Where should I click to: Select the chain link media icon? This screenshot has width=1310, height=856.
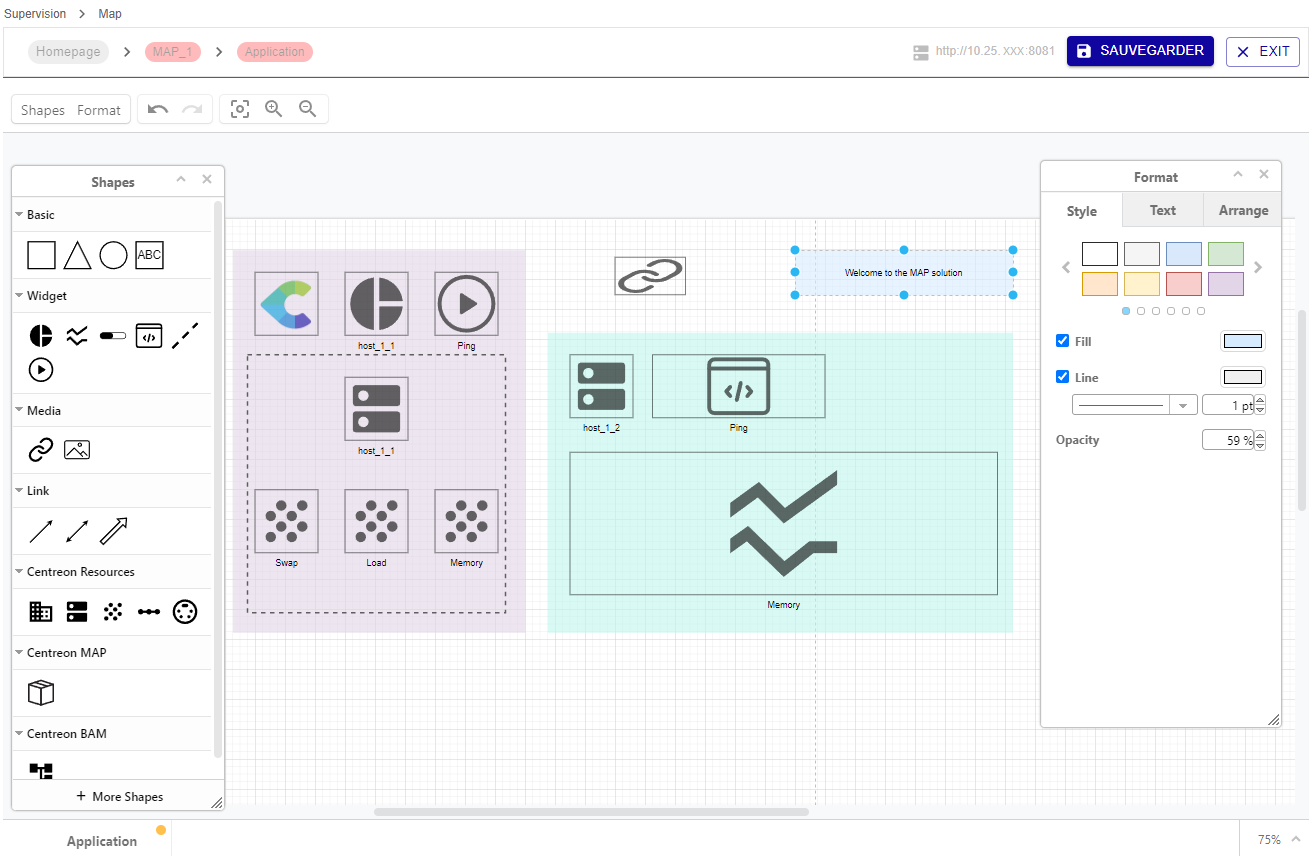pyautogui.click(x=41, y=450)
